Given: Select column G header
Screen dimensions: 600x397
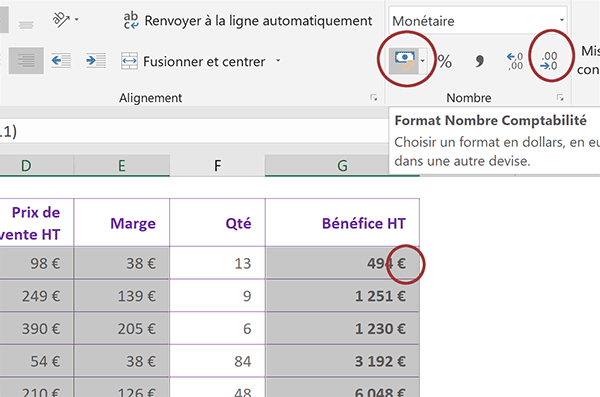Looking at the screenshot, I should click(342, 165).
